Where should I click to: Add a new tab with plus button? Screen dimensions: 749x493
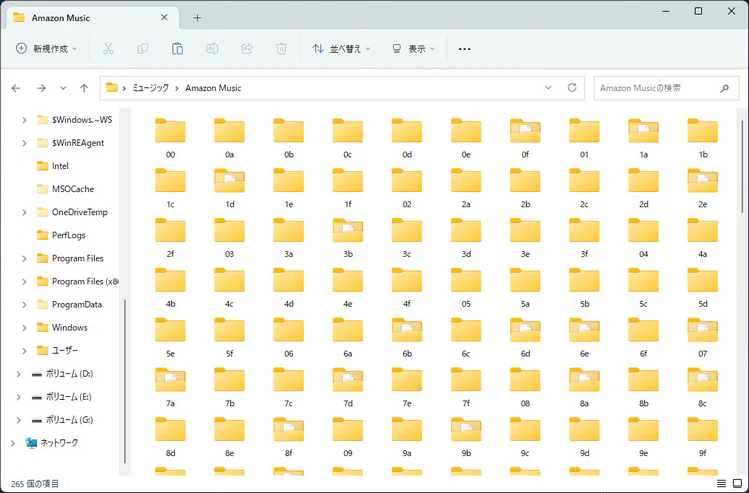pyautogui.click(x=197, y=18)
